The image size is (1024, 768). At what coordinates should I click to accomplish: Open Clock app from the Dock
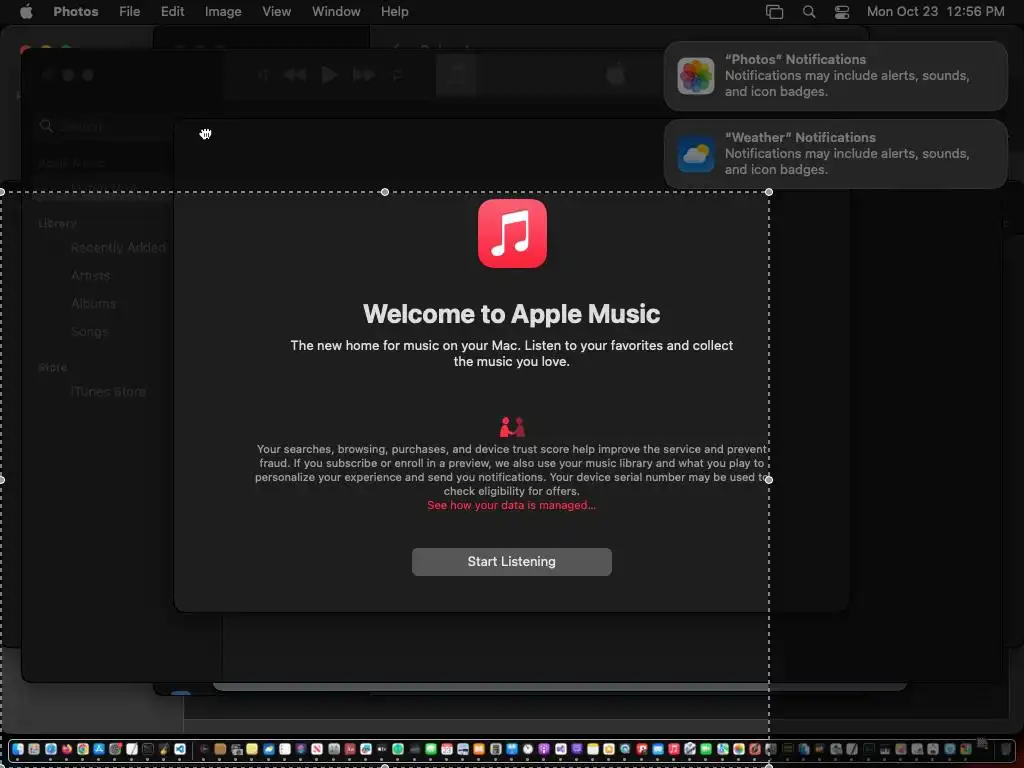coord(528,749)
